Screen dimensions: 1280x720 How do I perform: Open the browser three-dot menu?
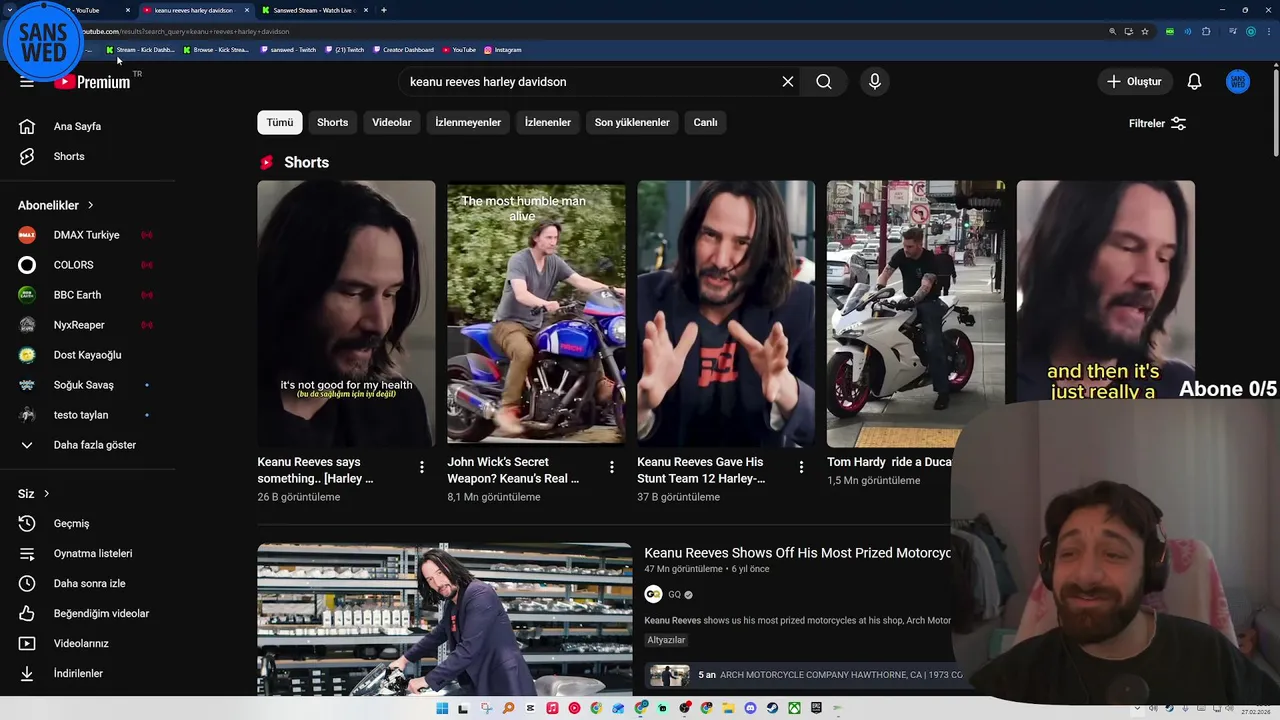[x=1269, y=31]
